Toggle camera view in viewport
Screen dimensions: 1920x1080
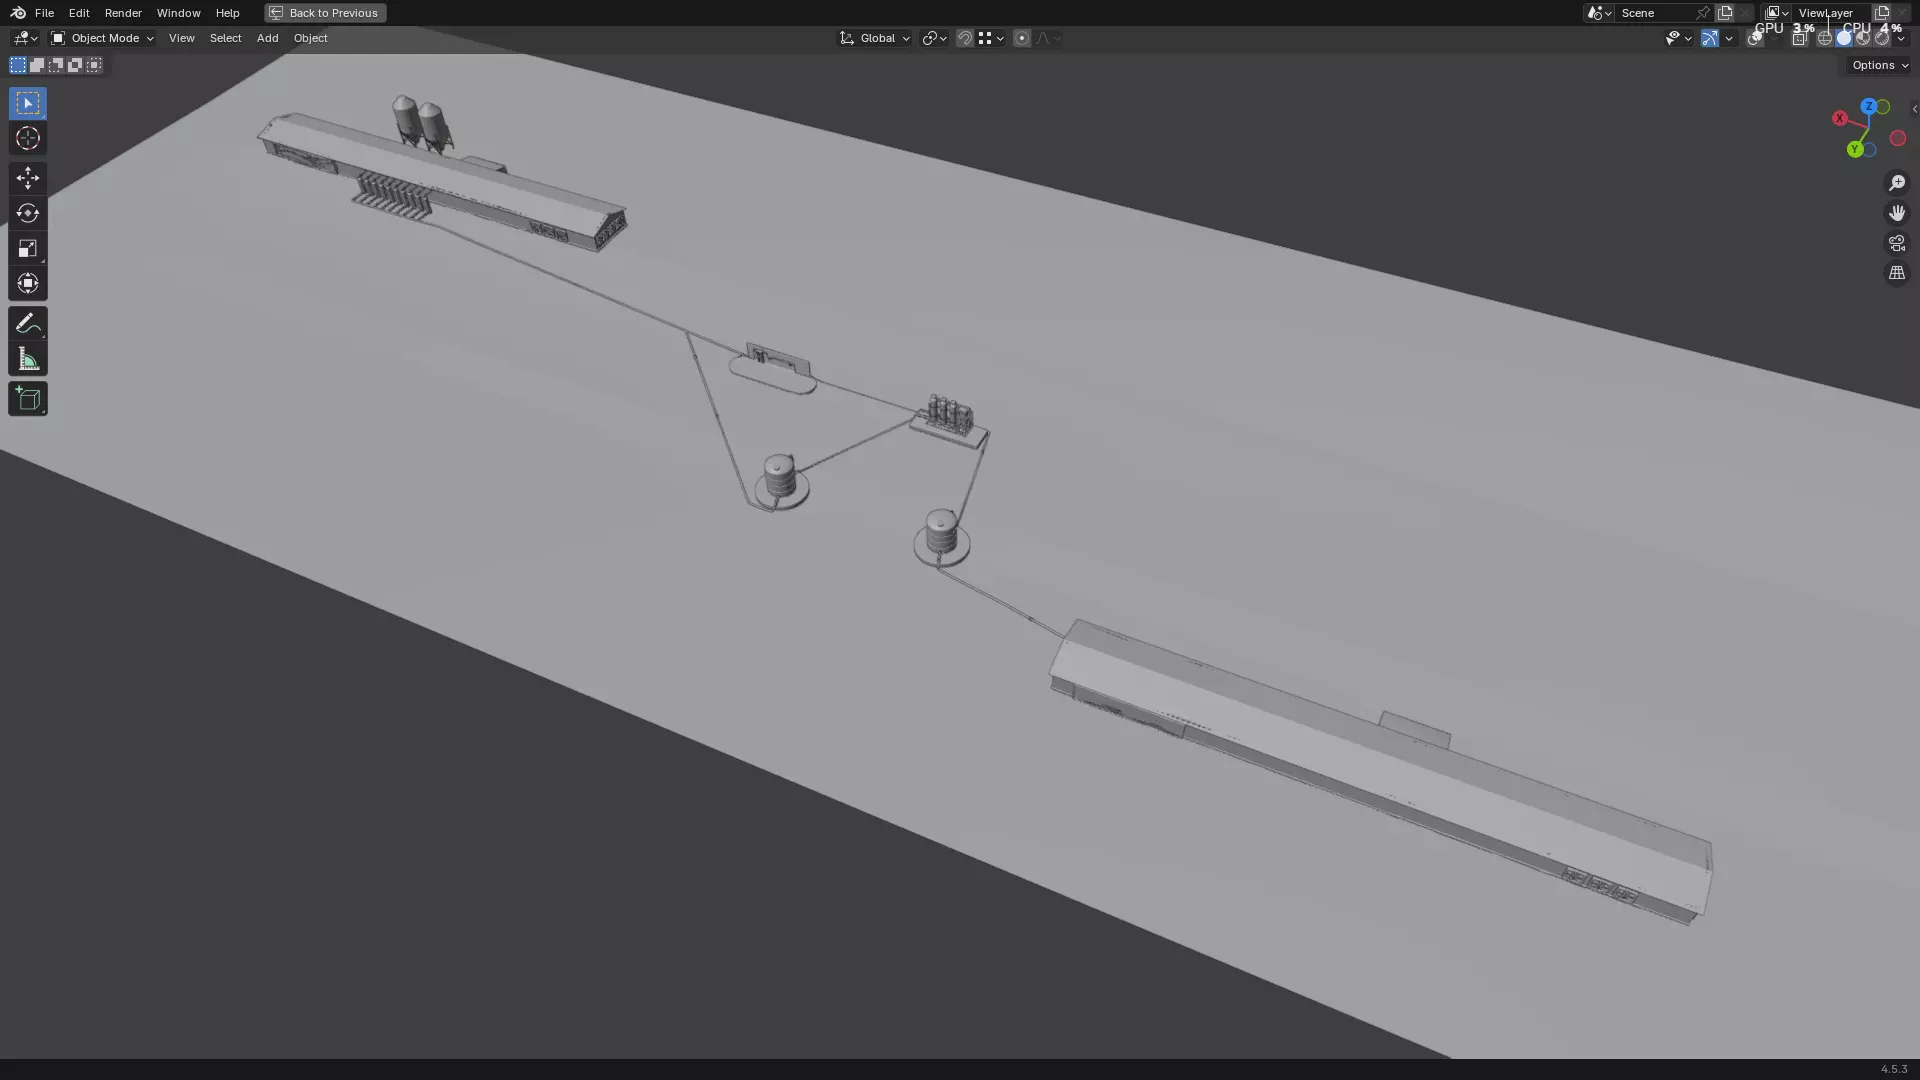[x=1896, y=243]
